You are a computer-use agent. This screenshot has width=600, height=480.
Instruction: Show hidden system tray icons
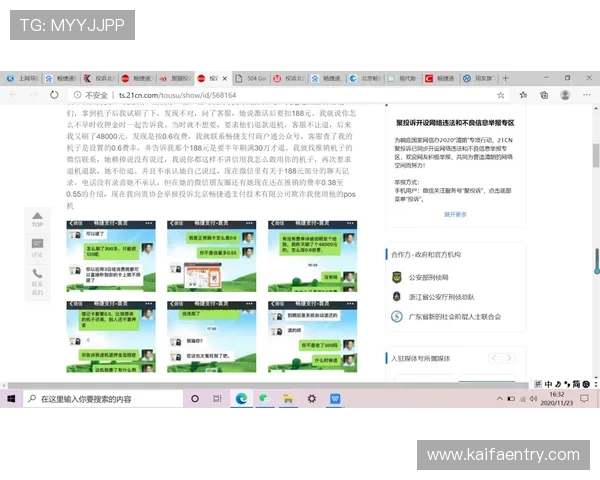pos(499,399)
